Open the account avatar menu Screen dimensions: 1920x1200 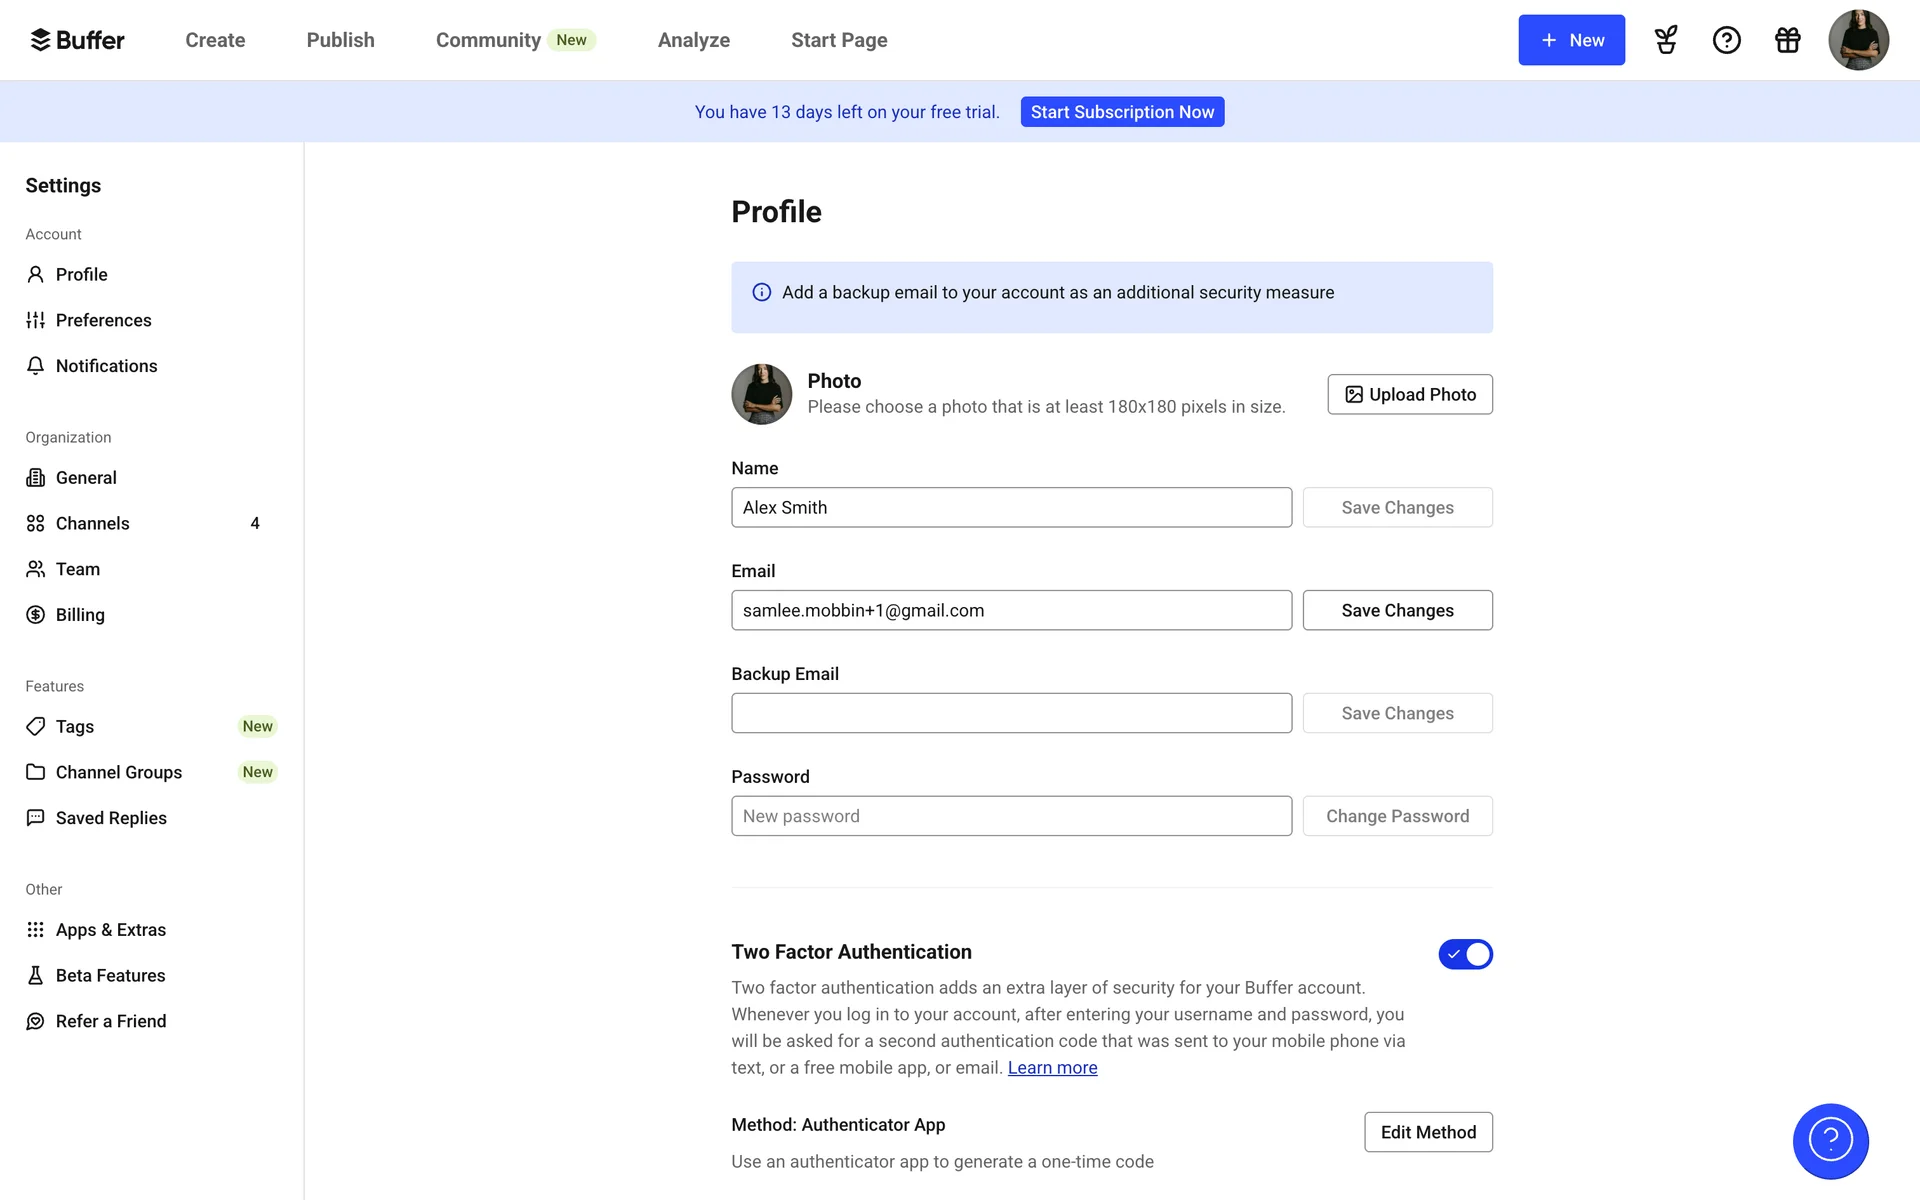coord(1858,40)
